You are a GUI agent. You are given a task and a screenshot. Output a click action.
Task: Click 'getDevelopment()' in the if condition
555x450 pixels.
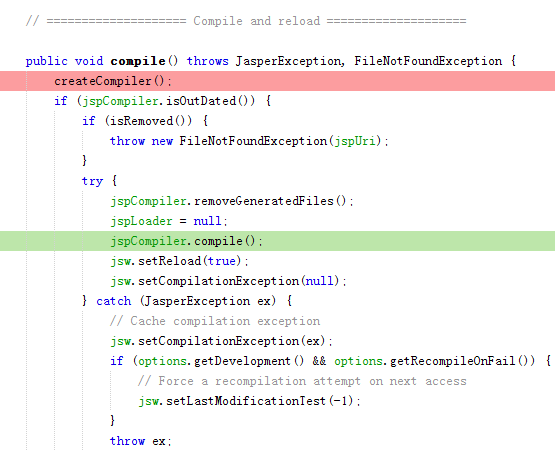[249, 361]
